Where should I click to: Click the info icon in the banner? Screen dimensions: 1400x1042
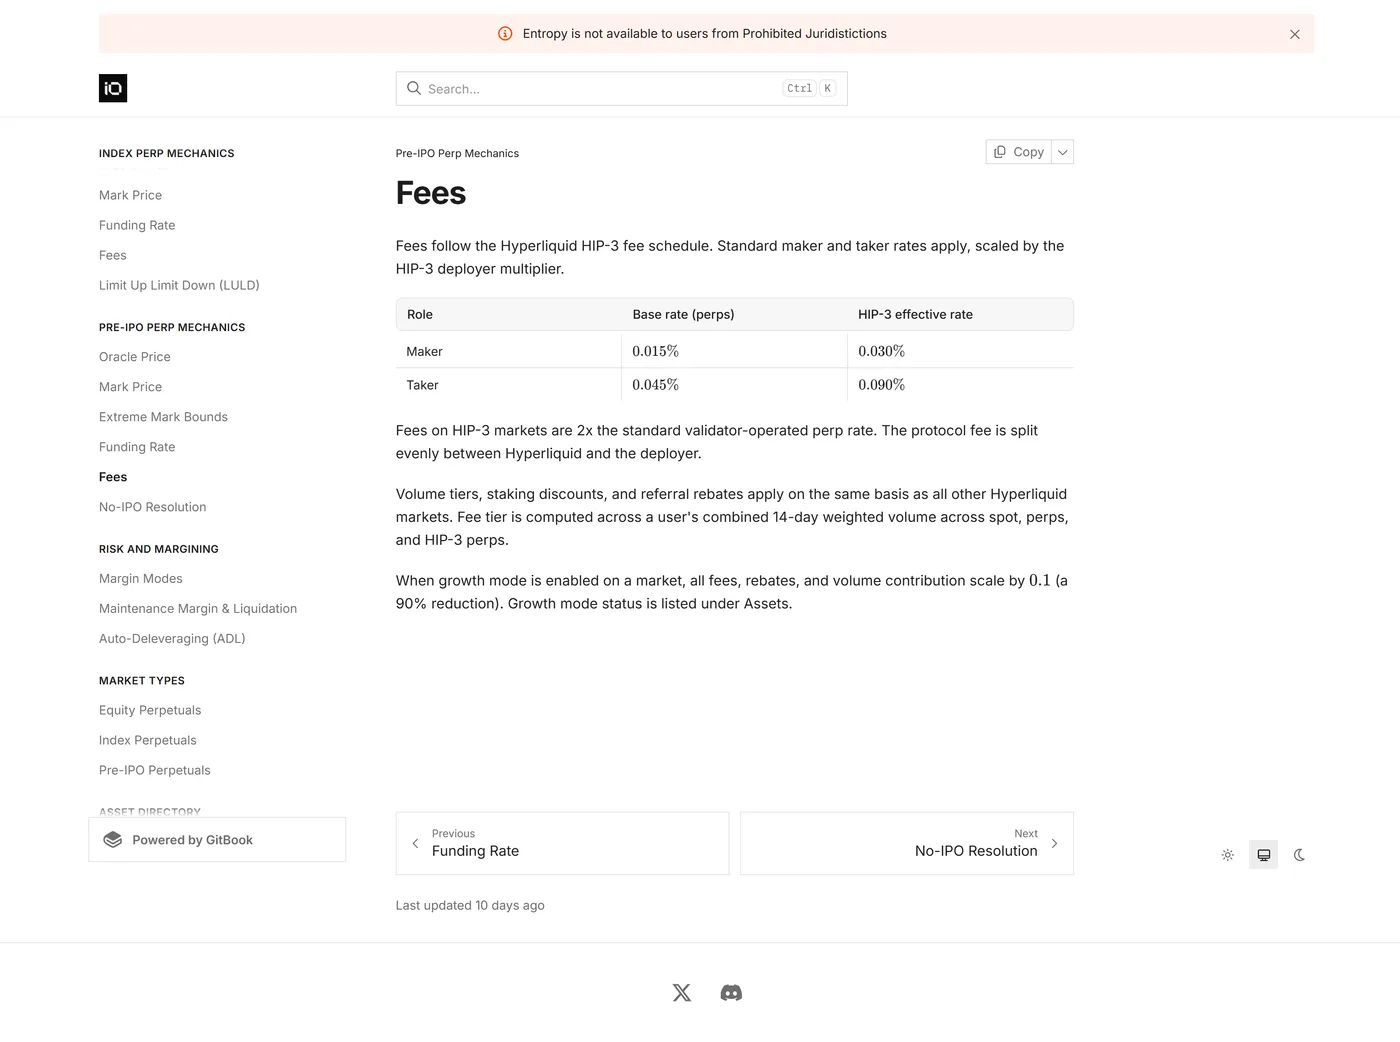pos(505,34)
